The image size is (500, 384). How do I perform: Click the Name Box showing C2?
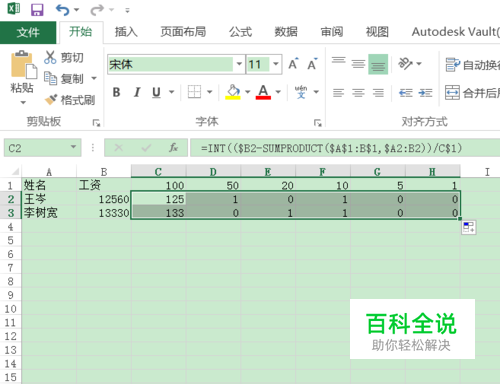tap(37, 148)
